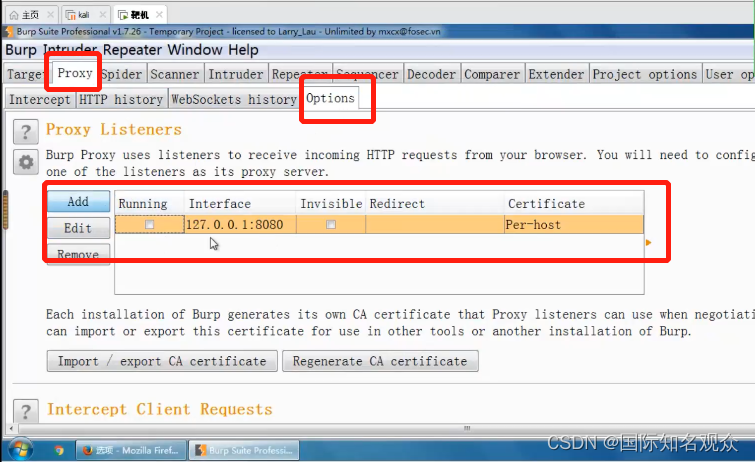This screenshot has width=755, height=462.
Task: Open the Extender tab
Action: point(556,74)
